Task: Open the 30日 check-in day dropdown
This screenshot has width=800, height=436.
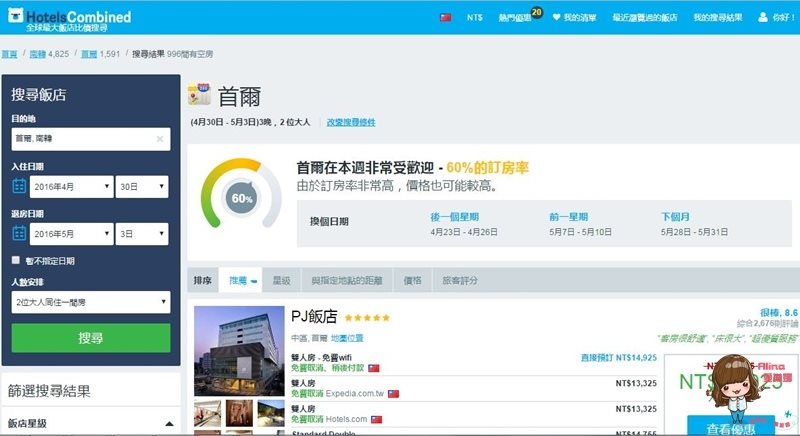Action: 142,187
